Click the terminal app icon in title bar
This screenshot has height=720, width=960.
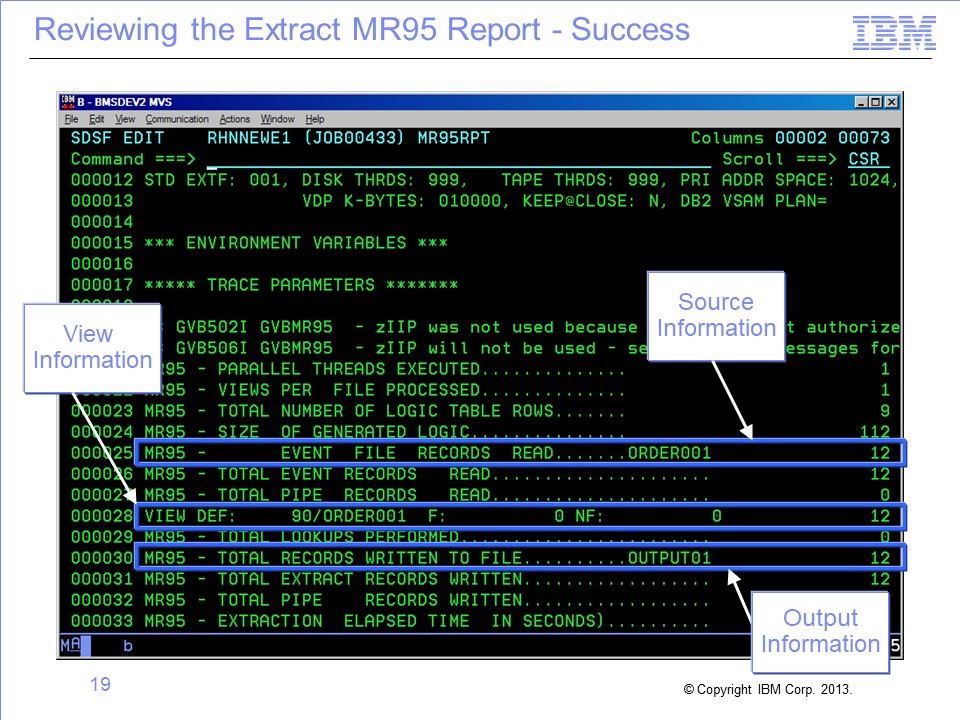click(x=68, y=102)
